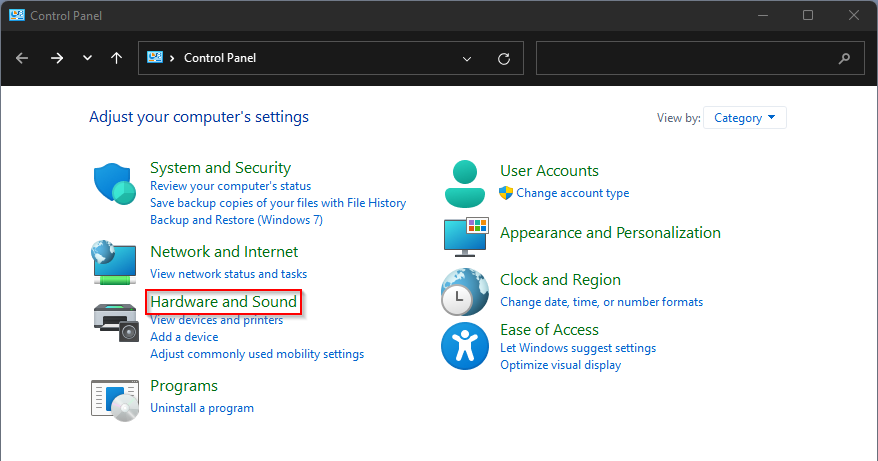Image resolution: width=878 pixels, height=461 pixels.
Task: Click the Add a device link
Action: (184, 337)
